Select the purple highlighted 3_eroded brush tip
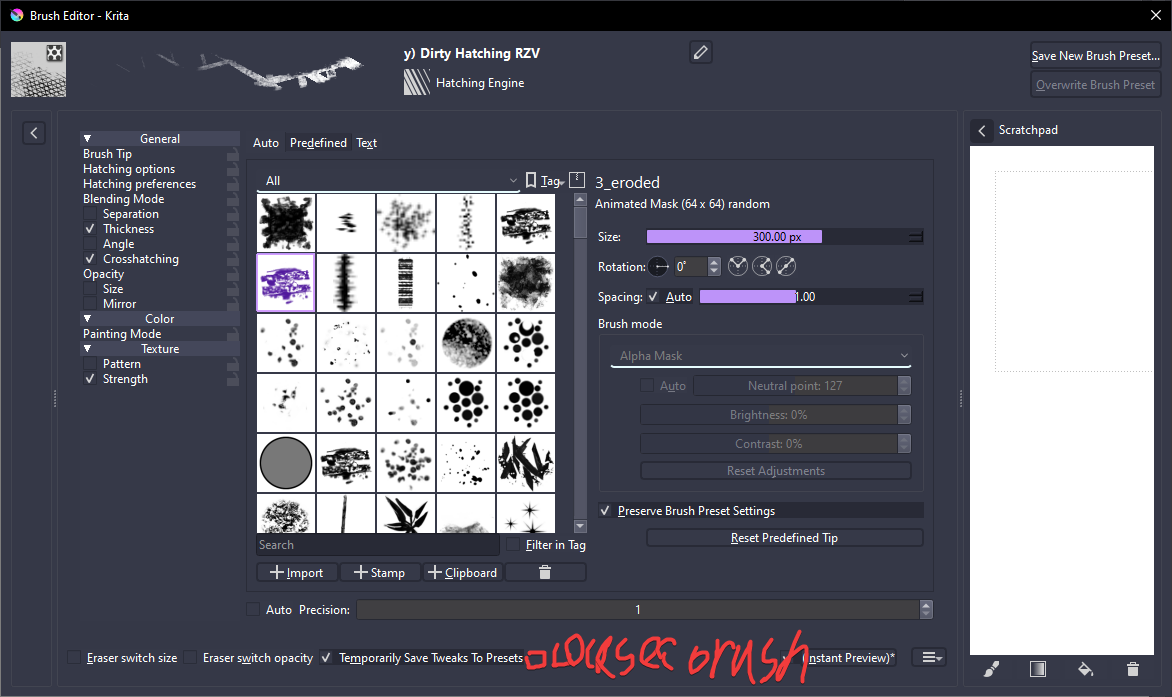Image resolution: width=1172 pixels, height=697 pixels. click(x=286, y=282)
